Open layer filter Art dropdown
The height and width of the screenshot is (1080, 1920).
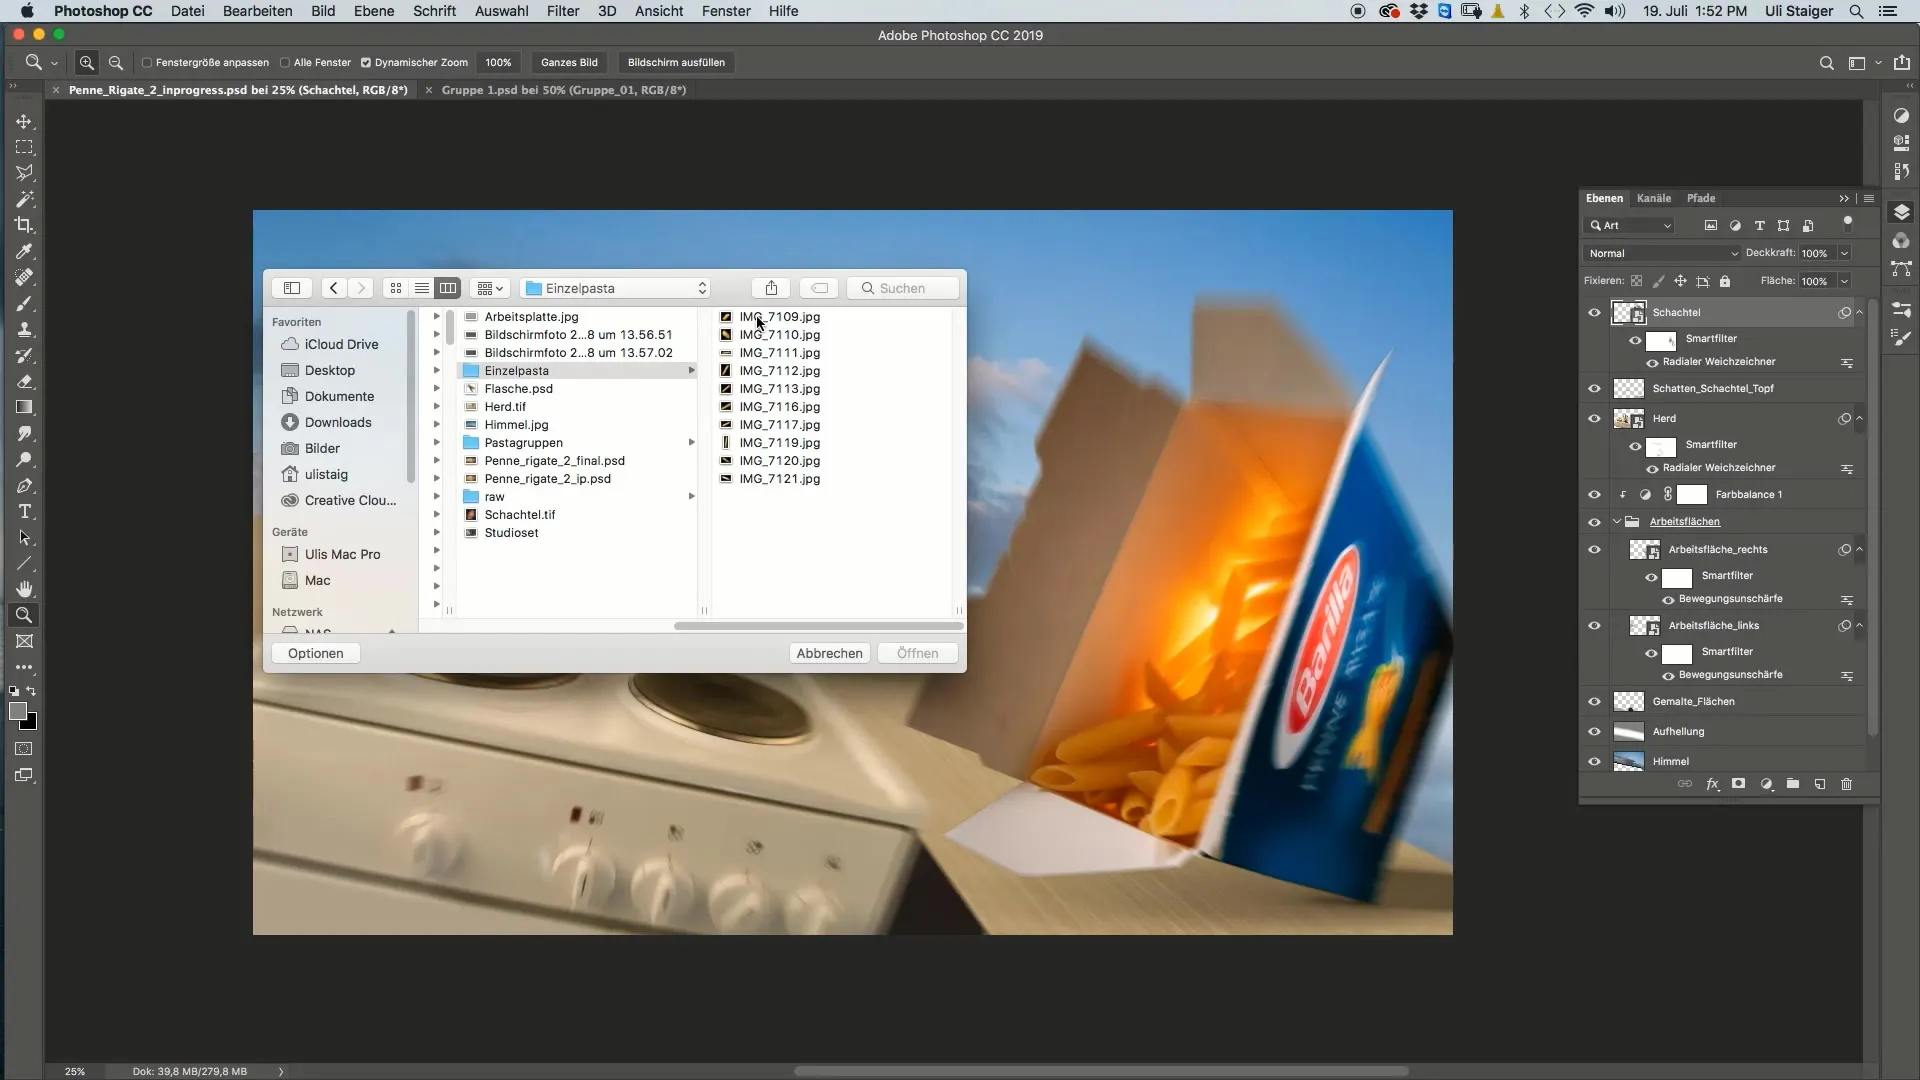pos(1629,225)
